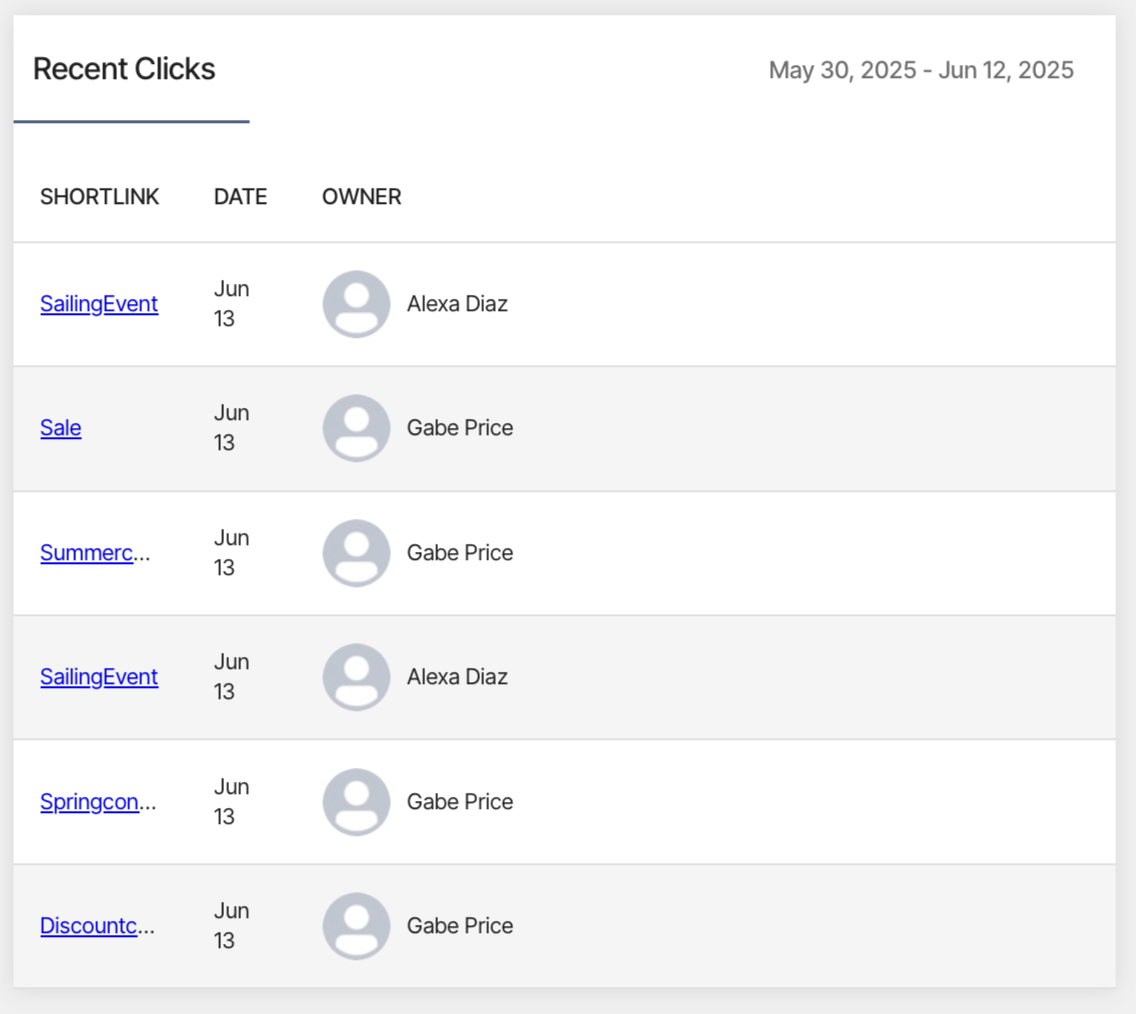Click owner Gabe Price in the Springcon... row
Screen dimensions: 1136x1014
coord(460,802)
